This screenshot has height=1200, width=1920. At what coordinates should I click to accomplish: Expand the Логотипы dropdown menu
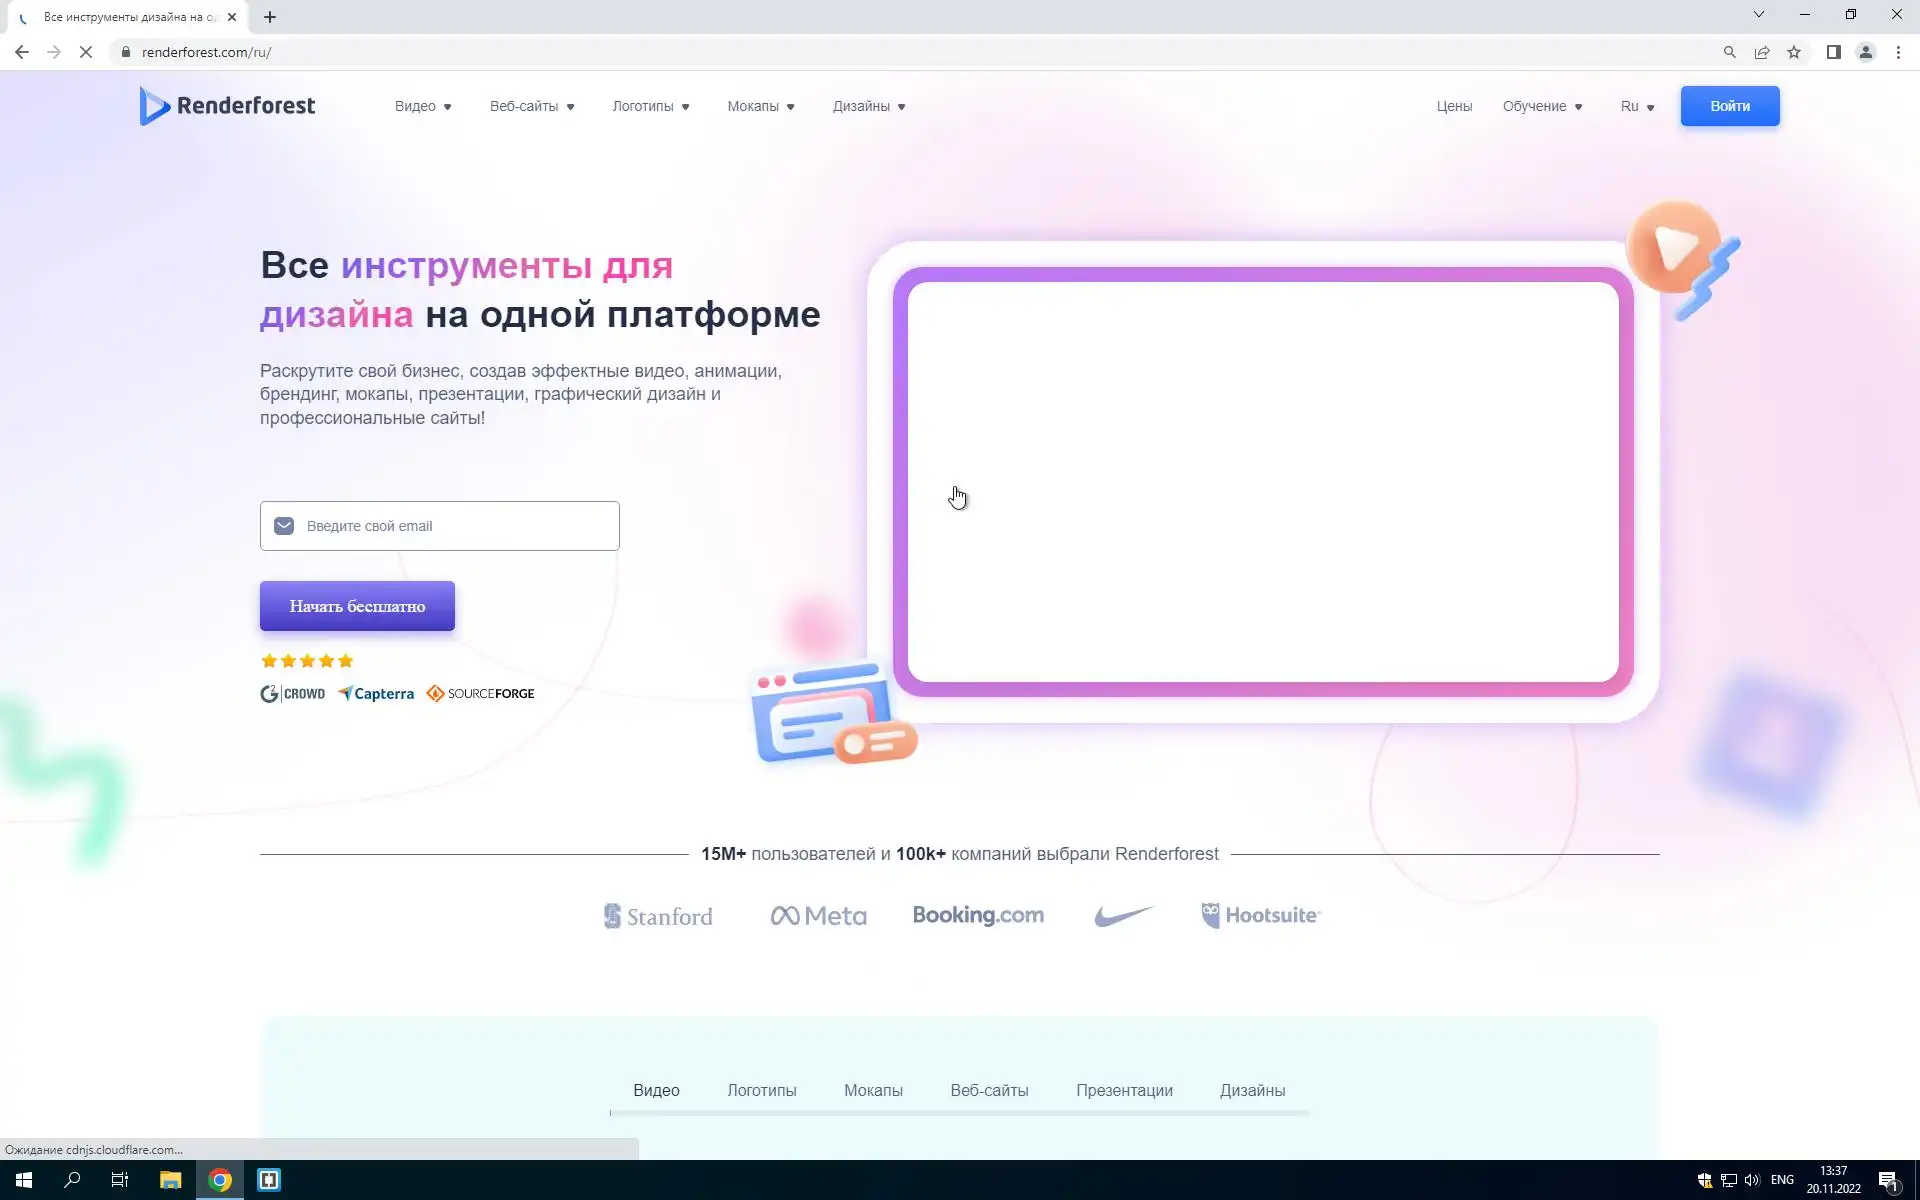coord(651,106)
